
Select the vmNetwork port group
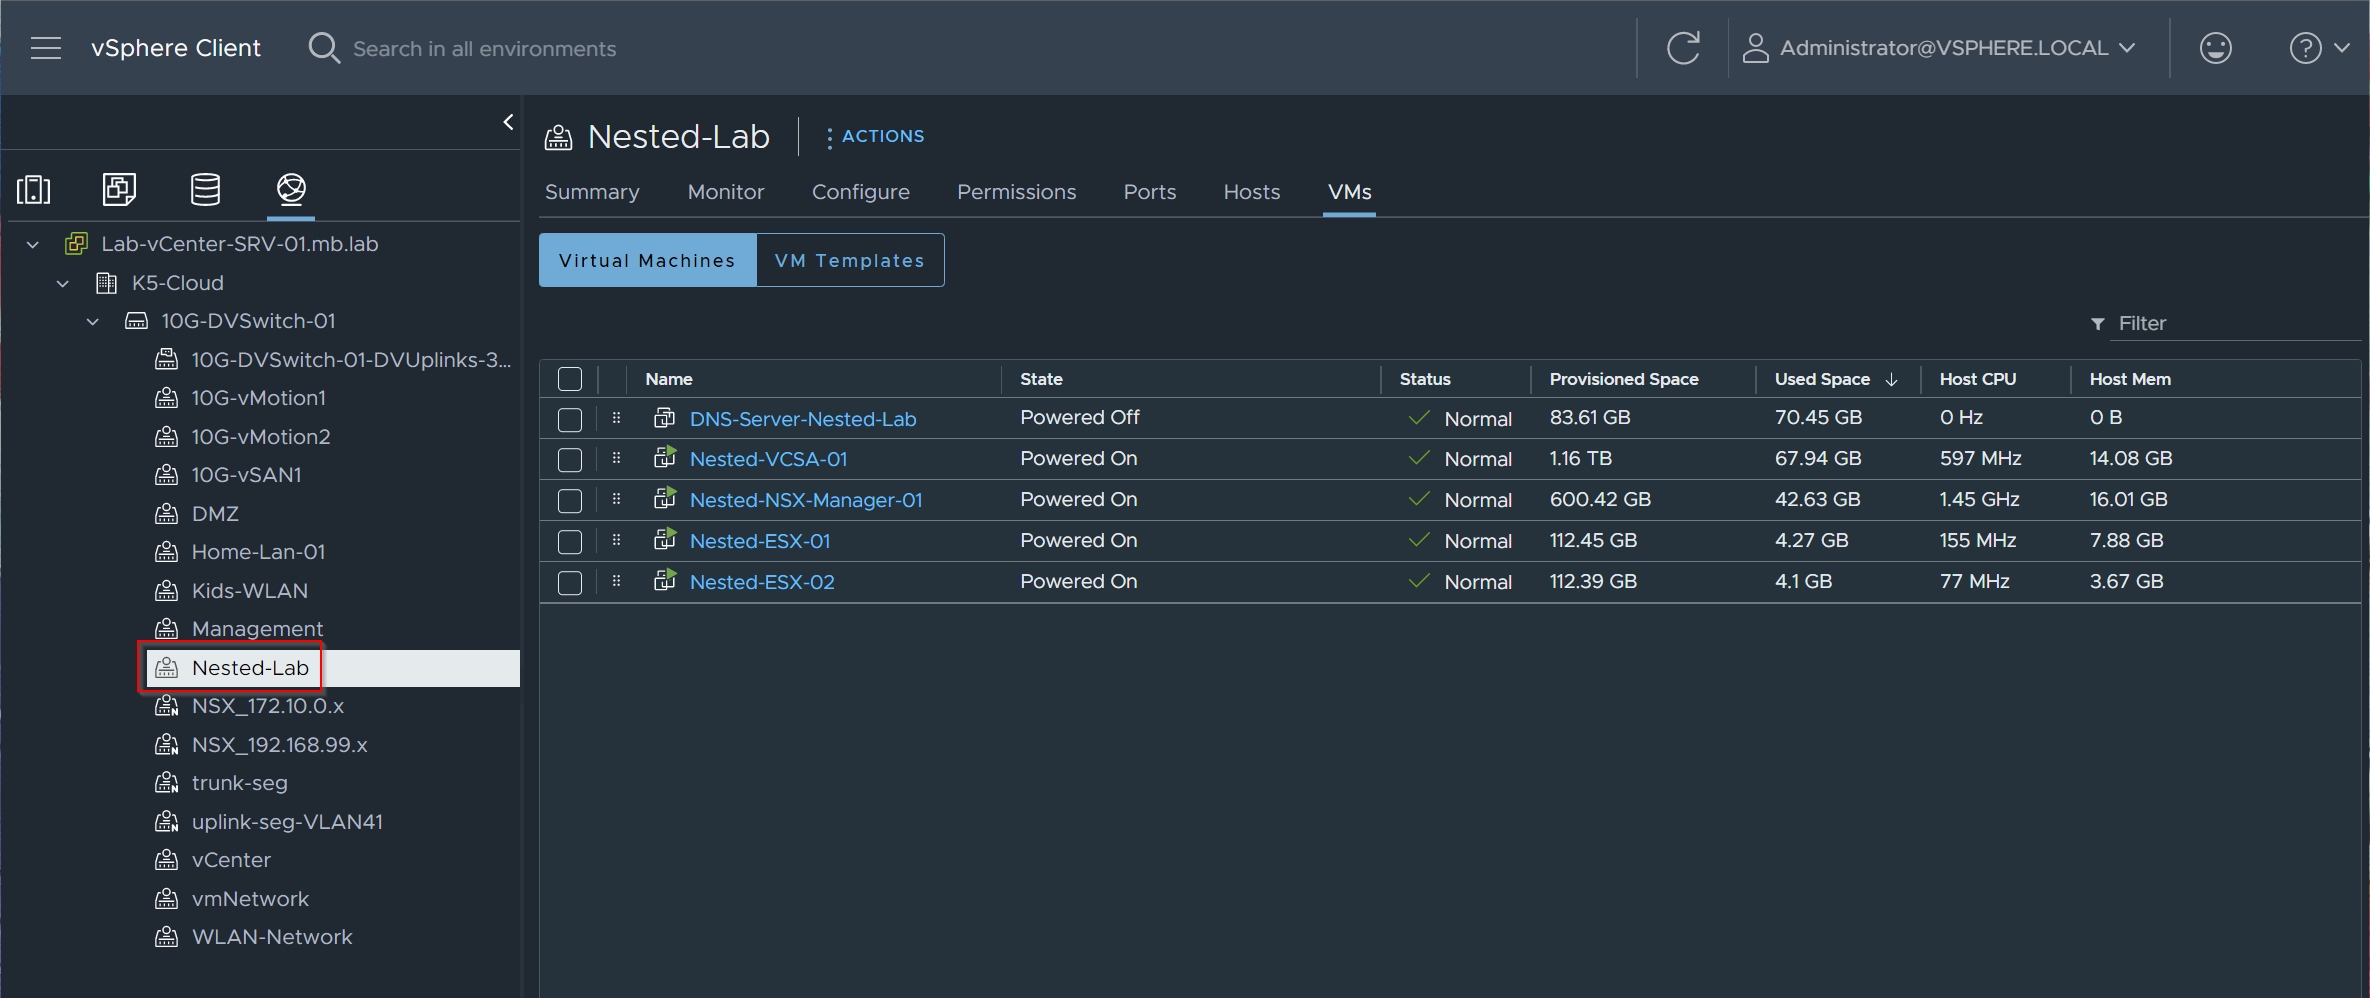(x=250, y=899)
